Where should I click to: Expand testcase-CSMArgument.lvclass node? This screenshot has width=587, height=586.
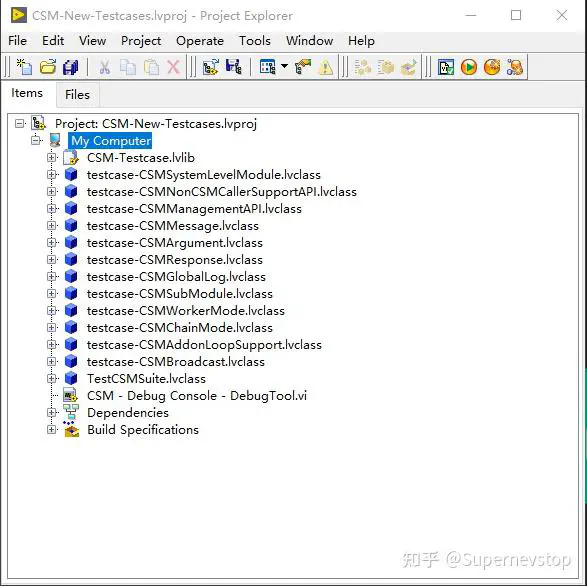(52, 243)
